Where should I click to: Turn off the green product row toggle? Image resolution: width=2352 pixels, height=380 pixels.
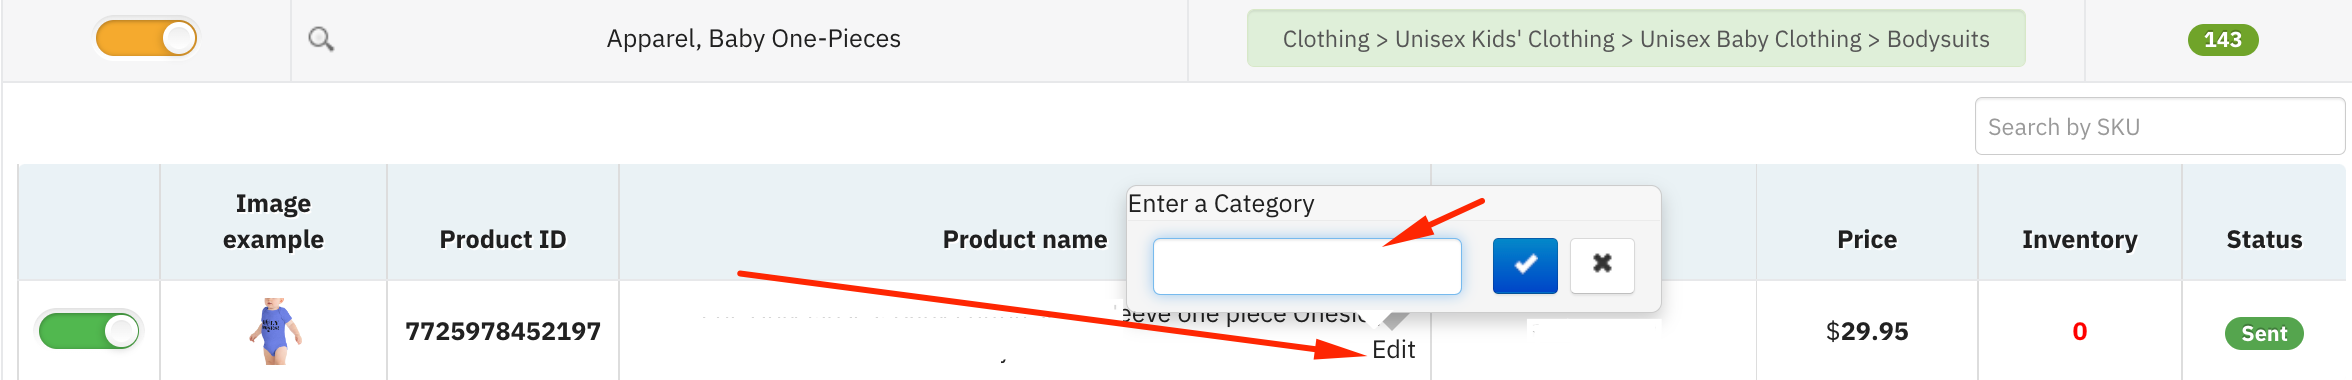(x=90, y=331)
